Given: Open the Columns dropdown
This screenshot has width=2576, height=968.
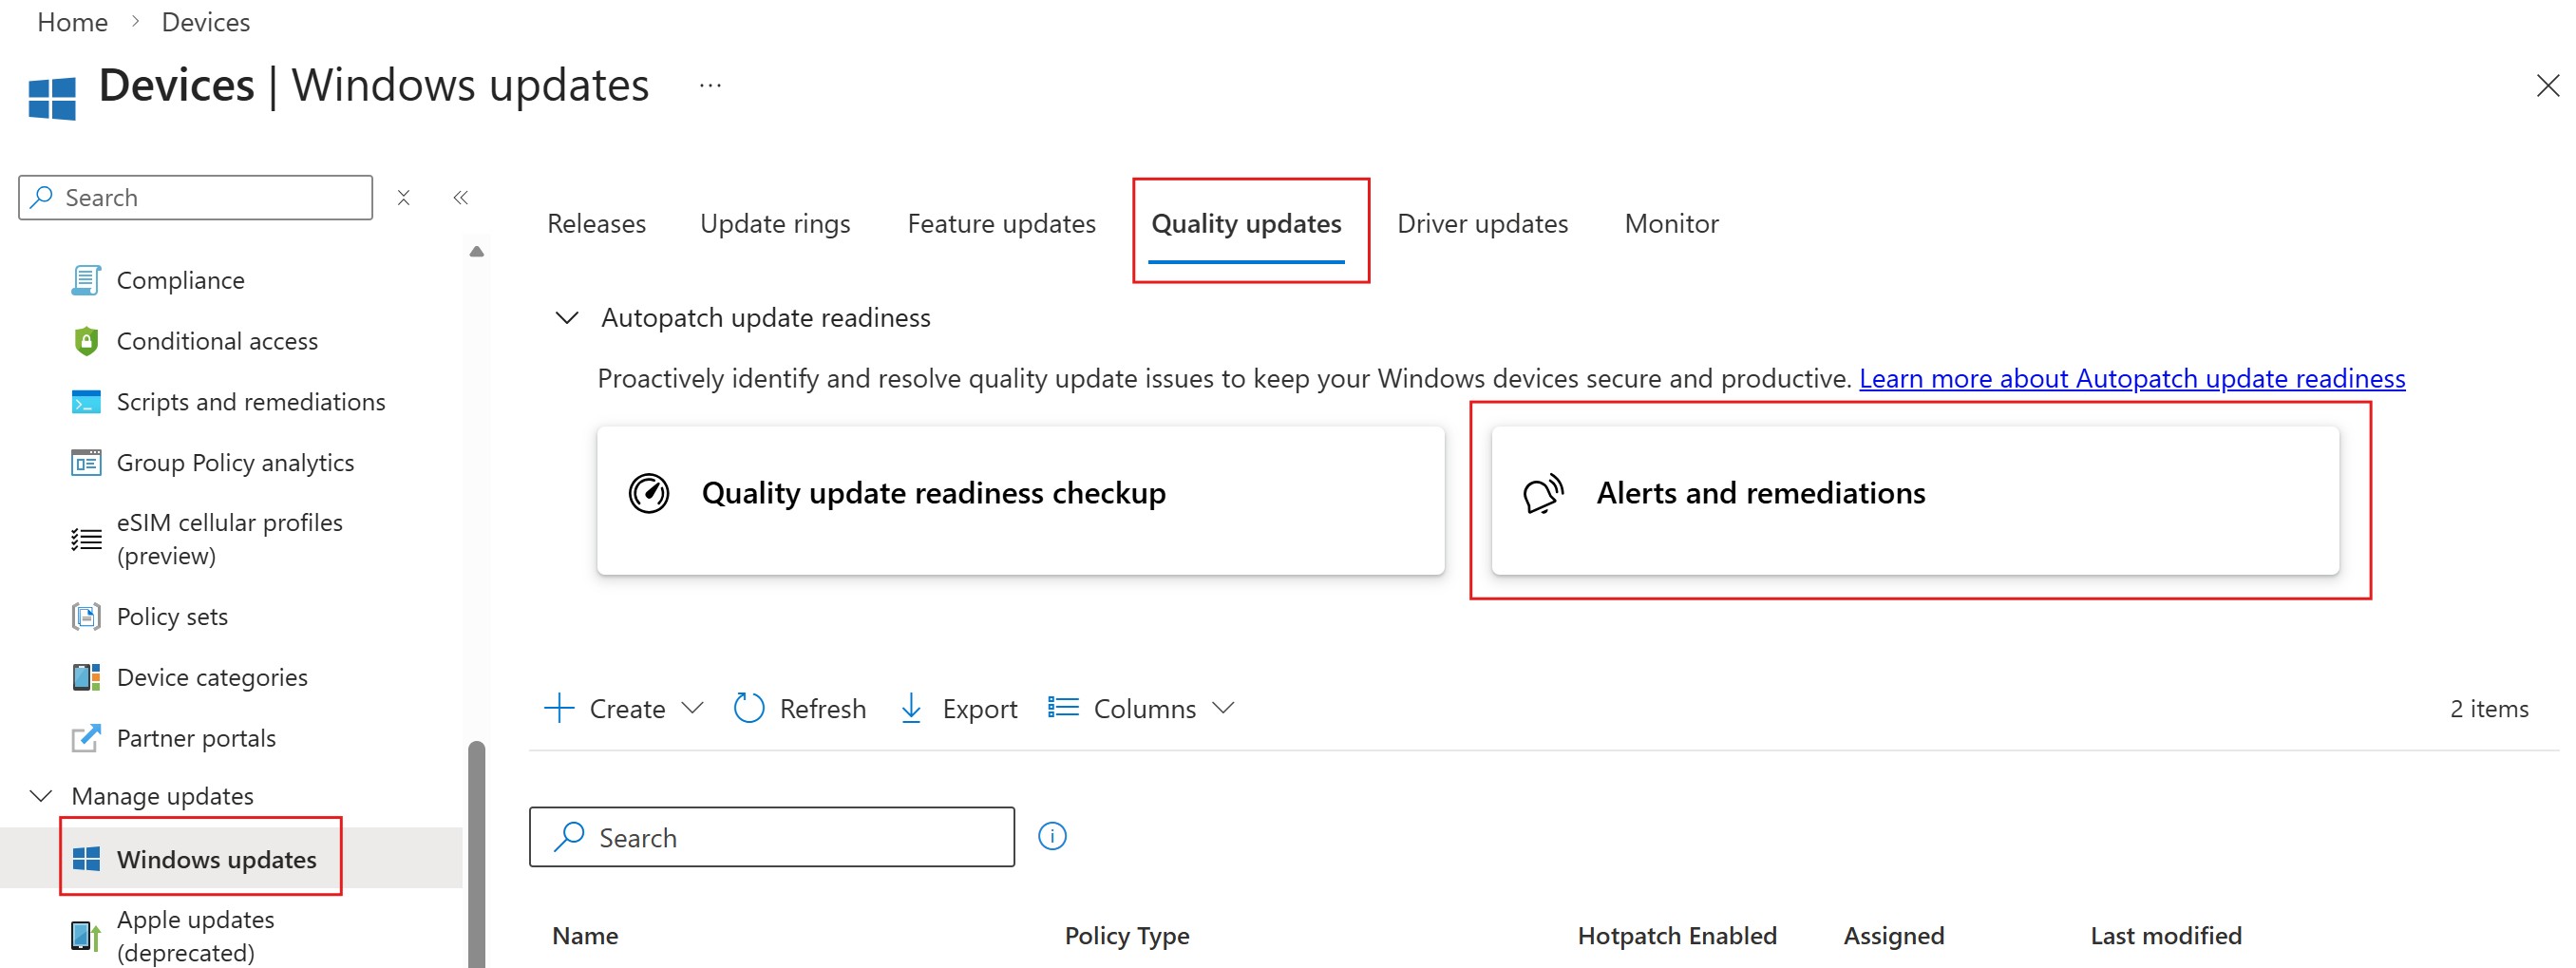Looking at the screenshot, I should (x=1141, y=709).
